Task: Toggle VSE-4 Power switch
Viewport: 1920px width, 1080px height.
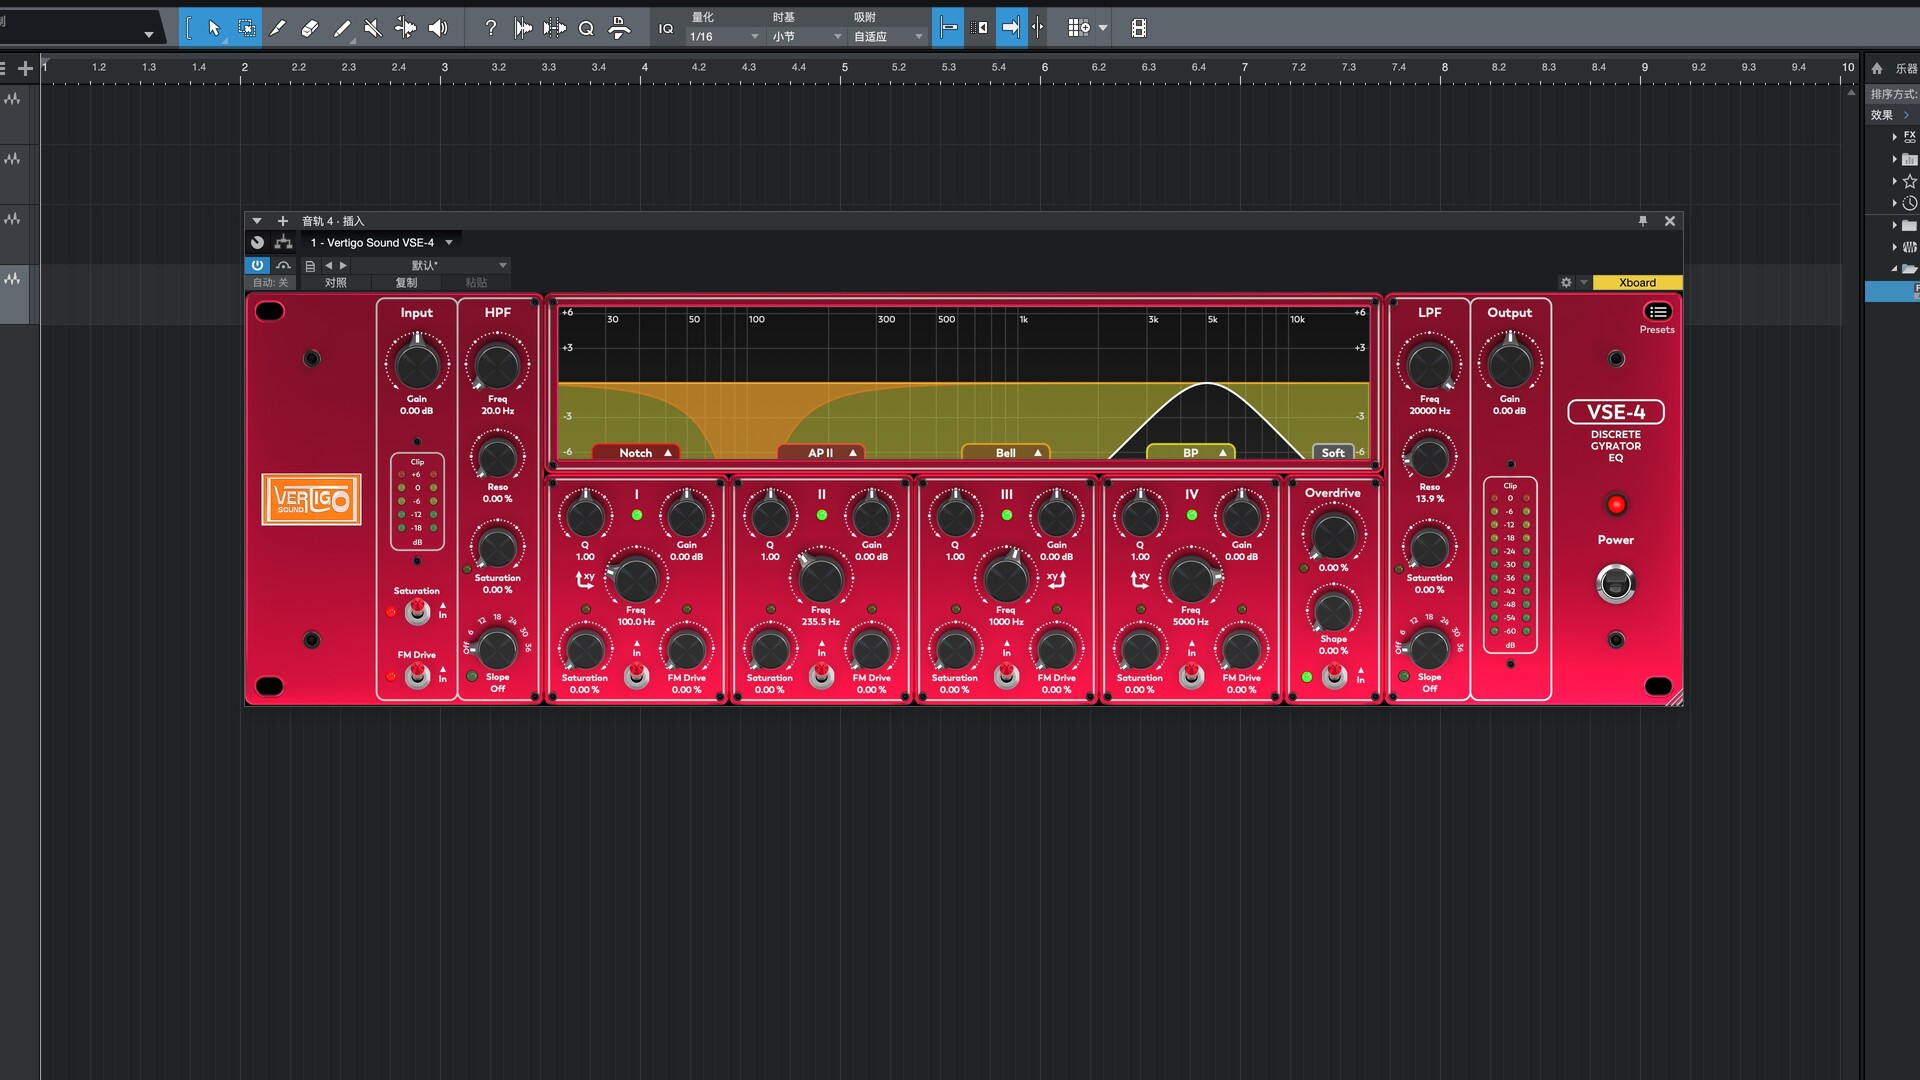Action: coord(1615,584)
